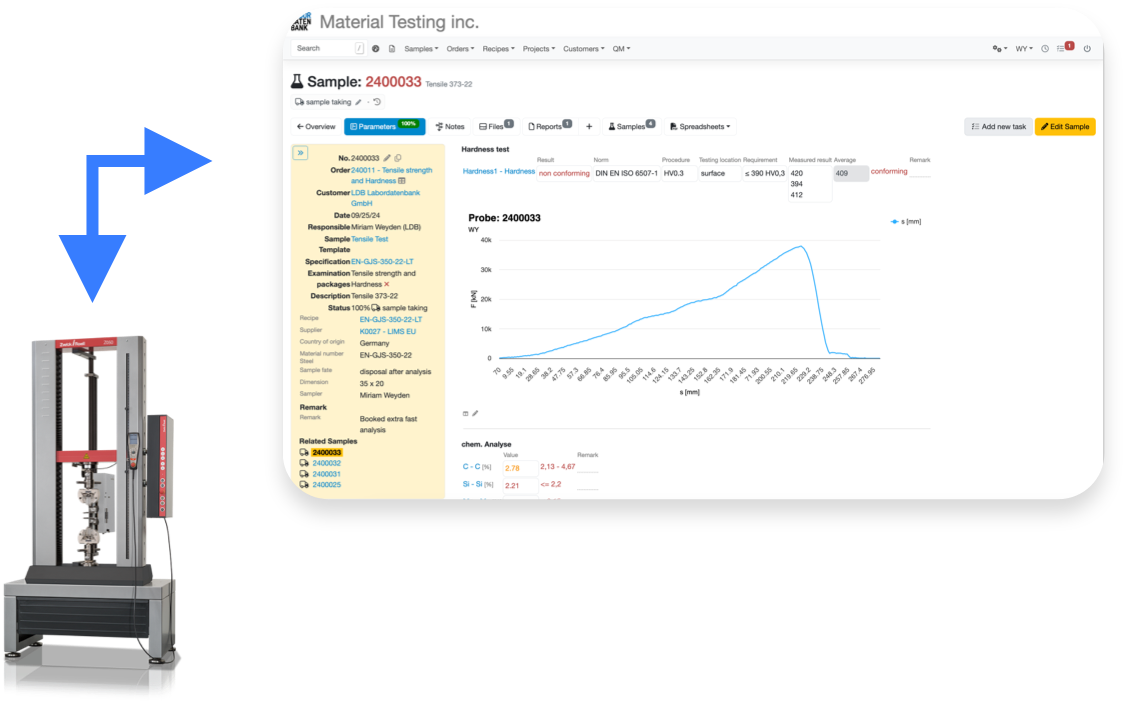Click the Search input field

click(x=323, y=48)
